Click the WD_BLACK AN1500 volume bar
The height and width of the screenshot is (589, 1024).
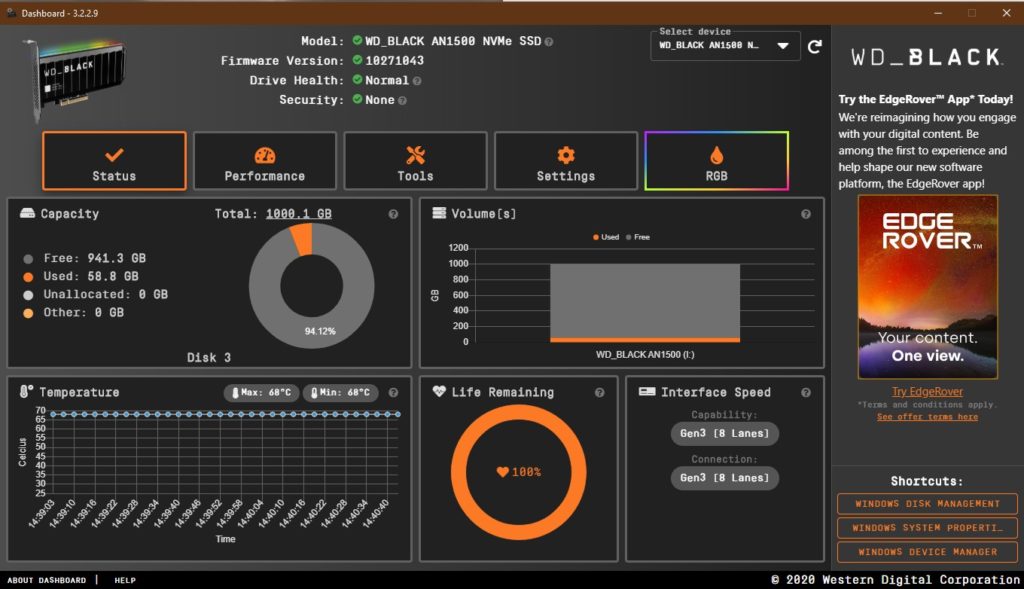coord(645,302)
